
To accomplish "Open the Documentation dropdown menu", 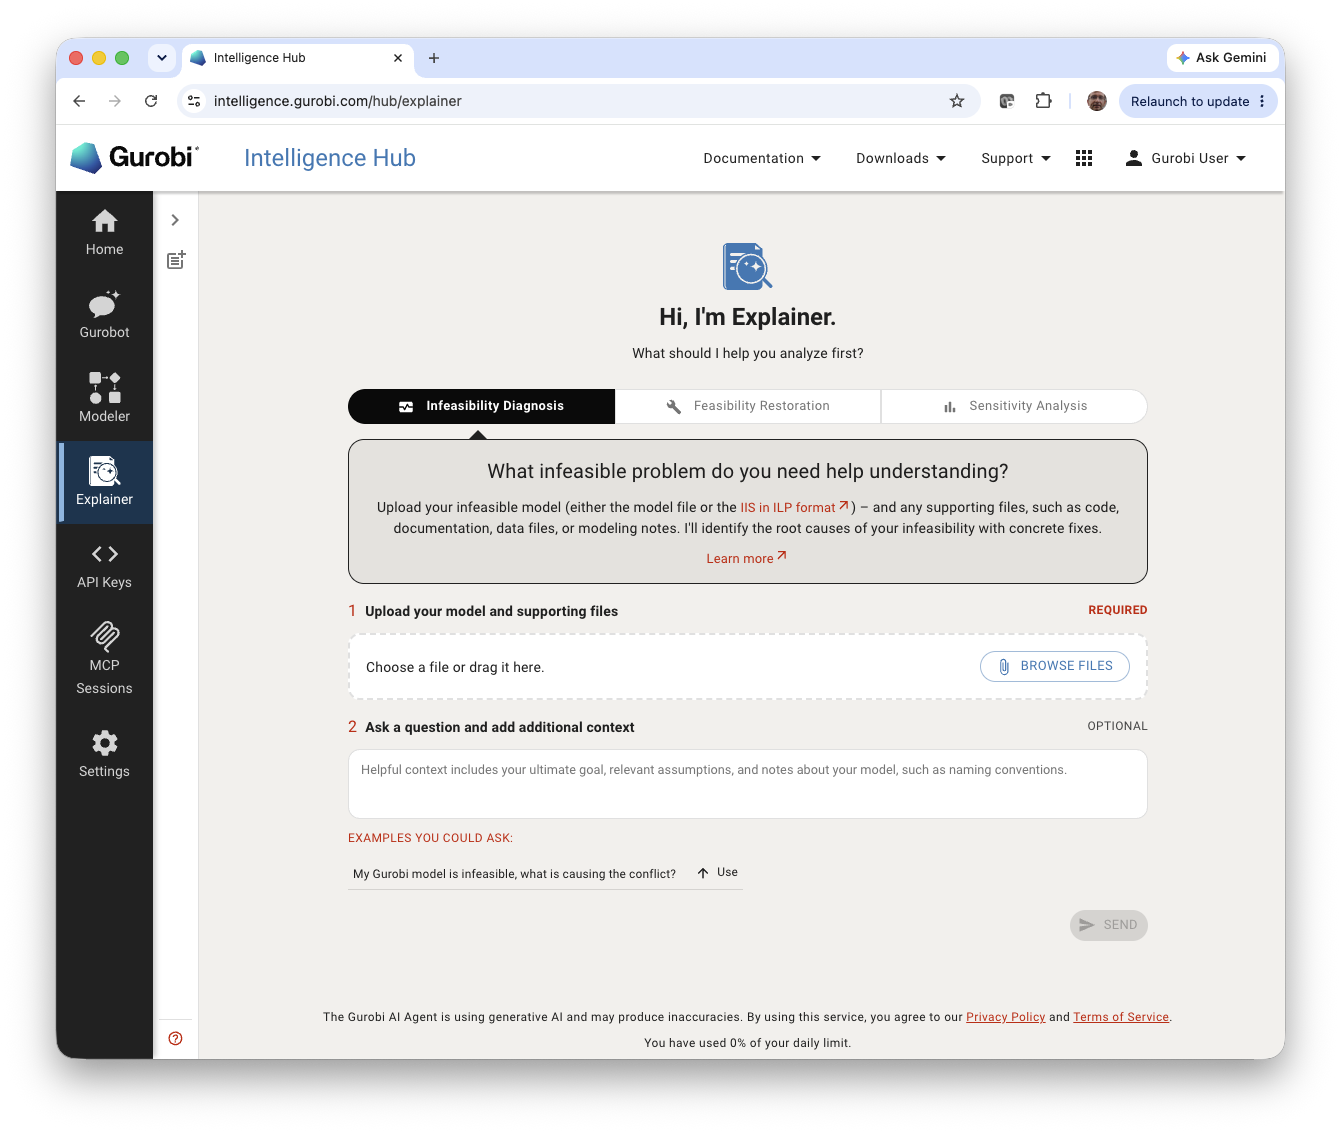I will [x=762, y=158].
